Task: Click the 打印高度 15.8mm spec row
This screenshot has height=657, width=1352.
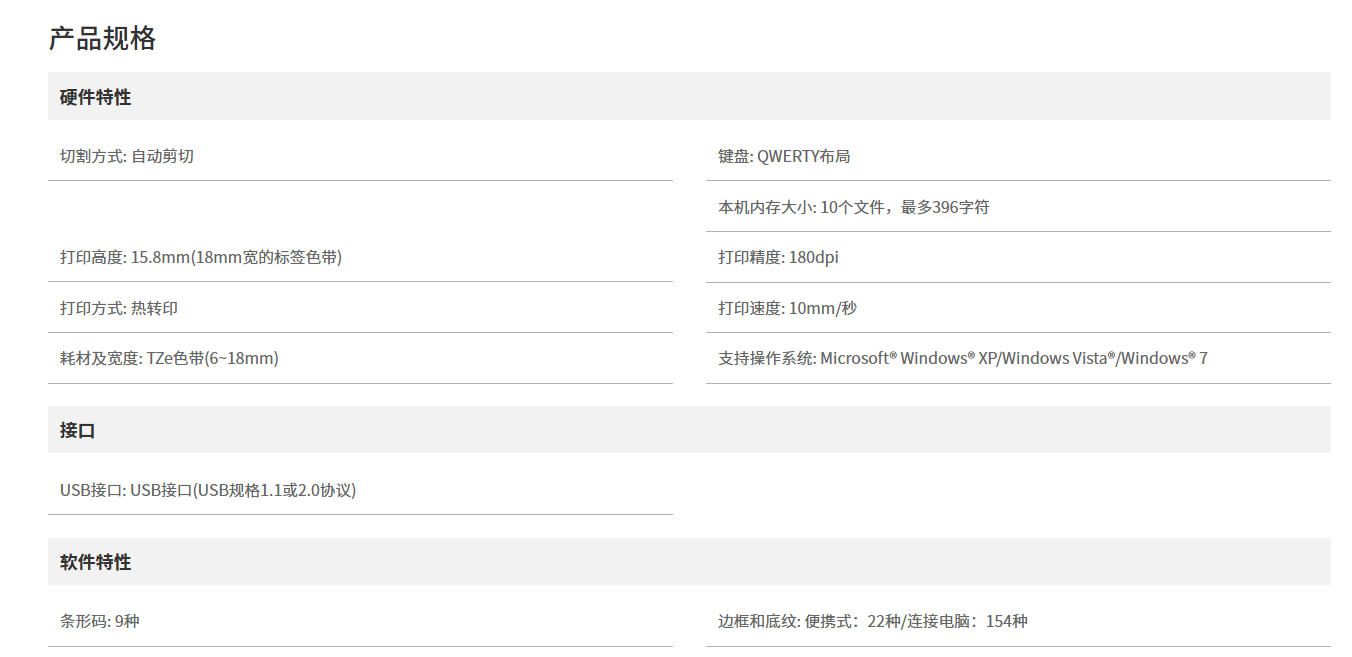Action: point(201,257)
